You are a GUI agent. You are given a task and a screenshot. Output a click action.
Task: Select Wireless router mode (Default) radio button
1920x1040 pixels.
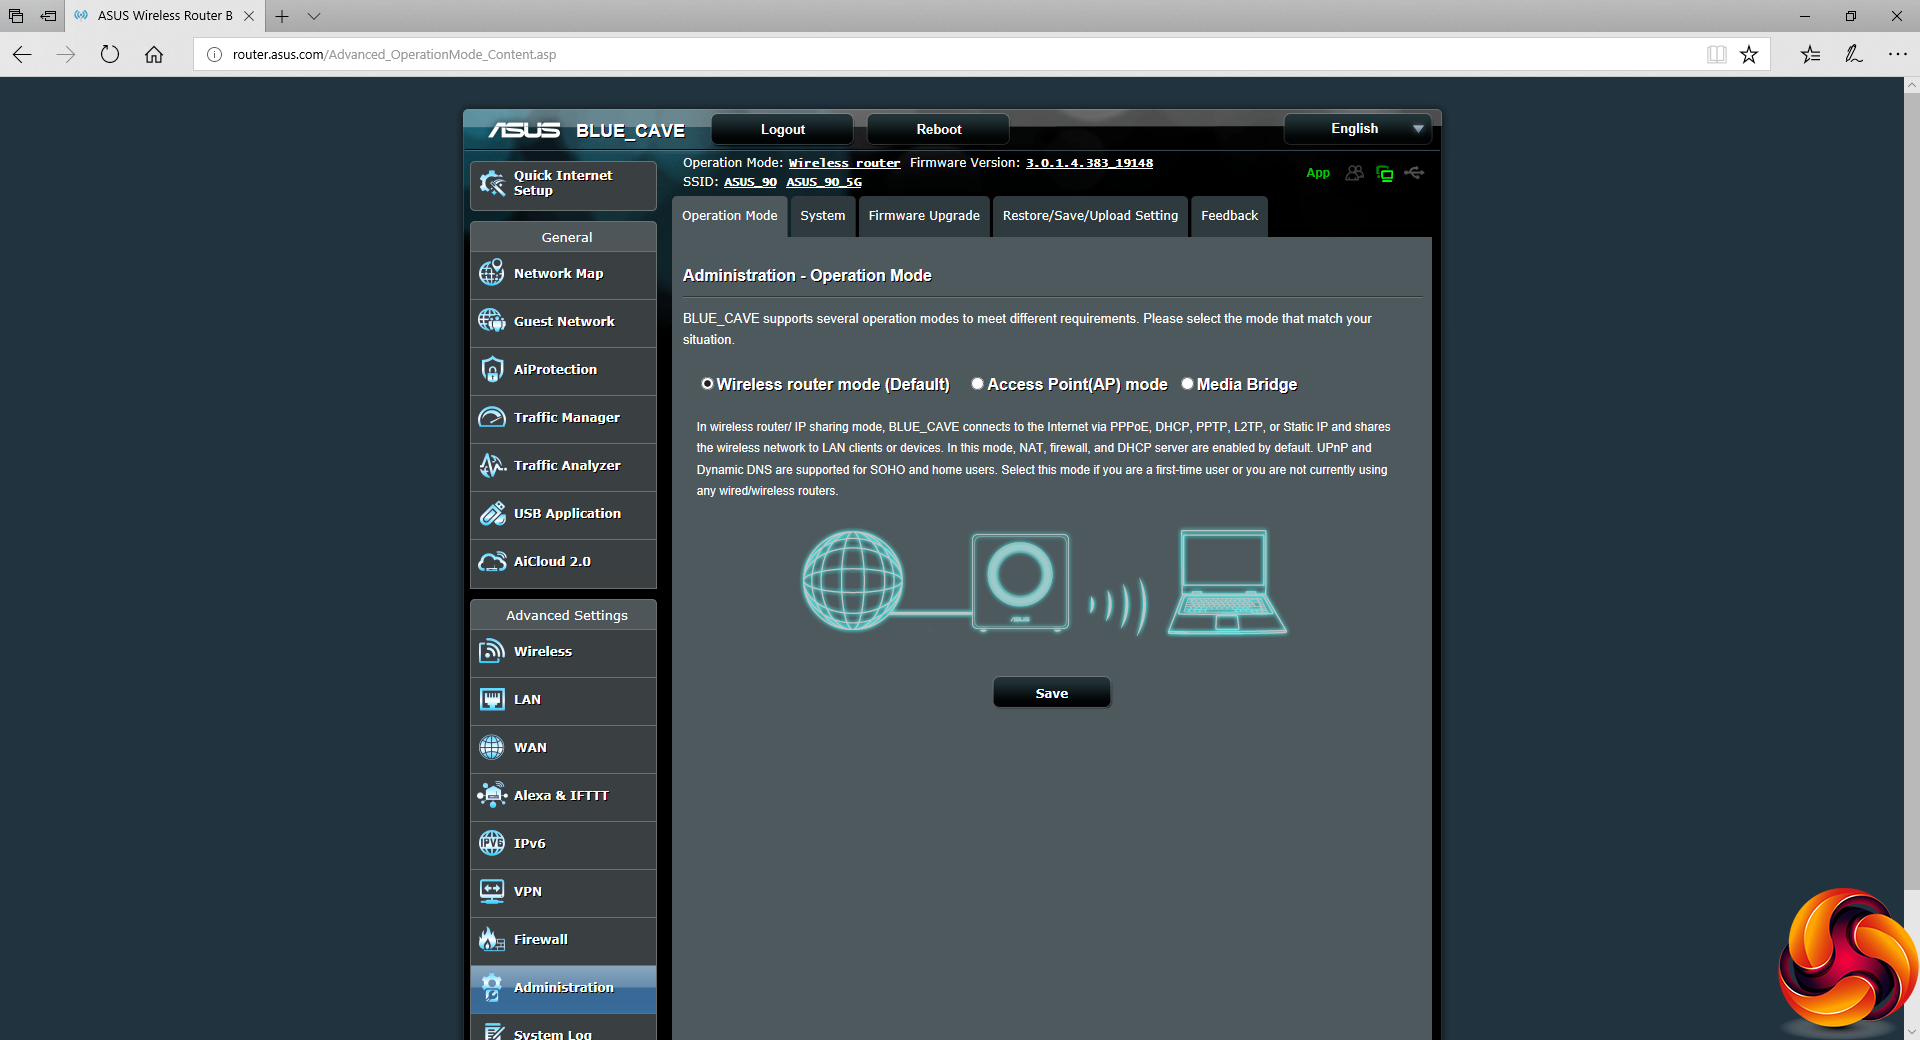coord(707,384)
